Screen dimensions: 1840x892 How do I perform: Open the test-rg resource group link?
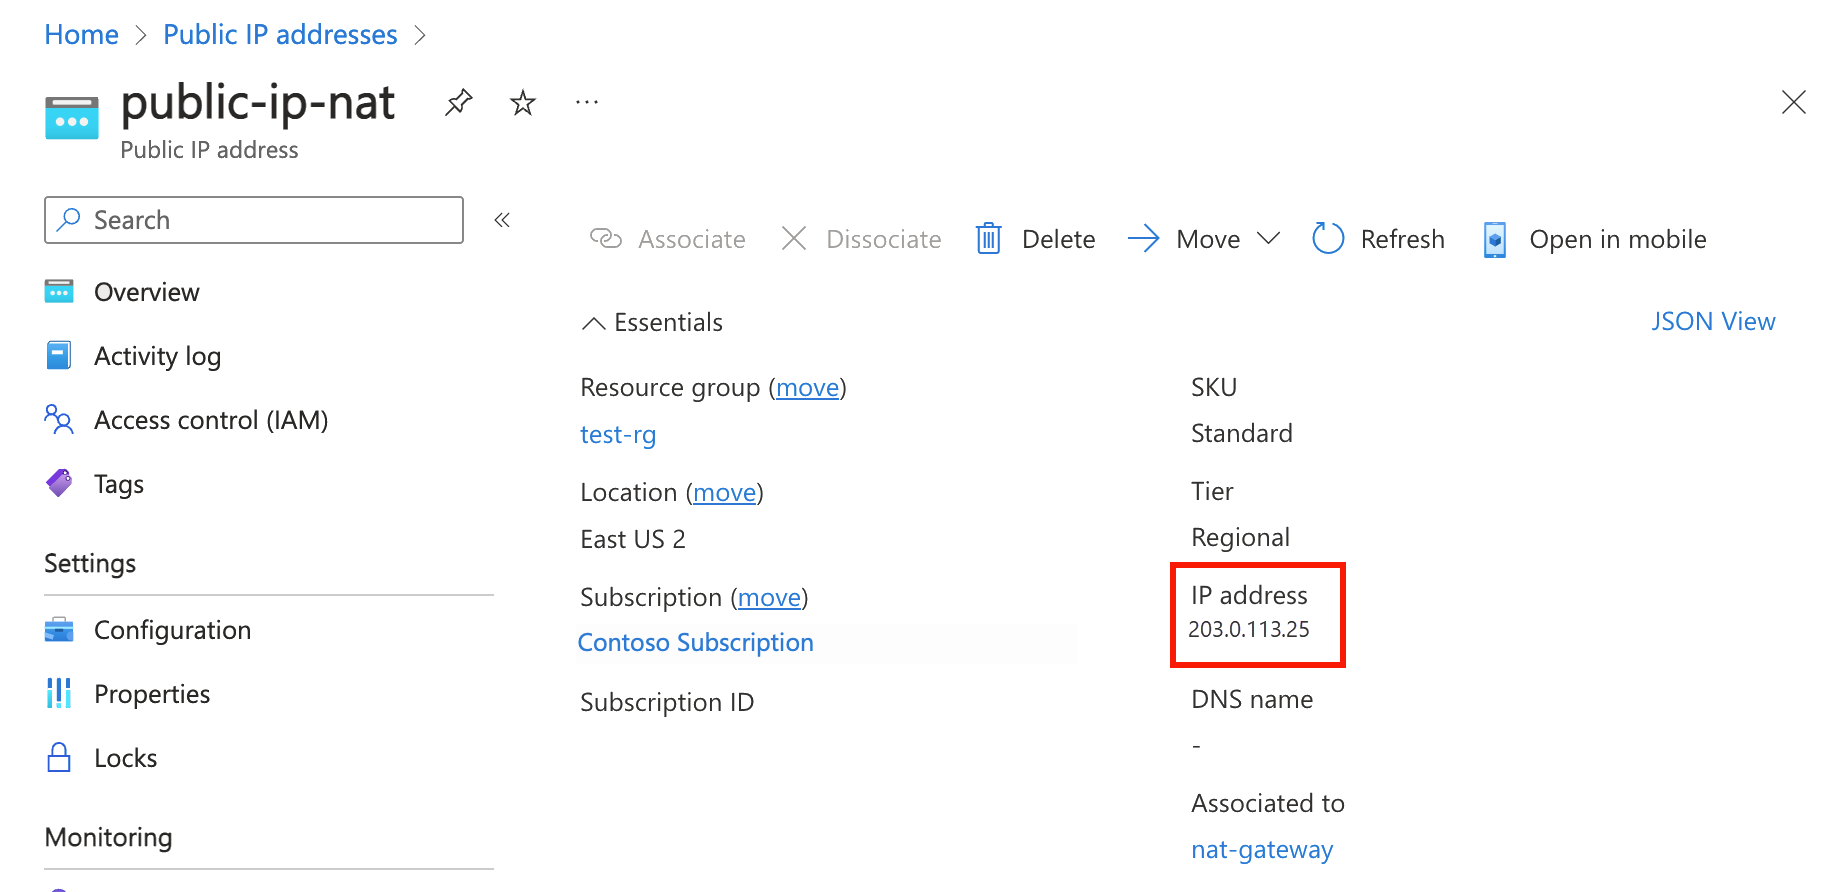[618, 435]
